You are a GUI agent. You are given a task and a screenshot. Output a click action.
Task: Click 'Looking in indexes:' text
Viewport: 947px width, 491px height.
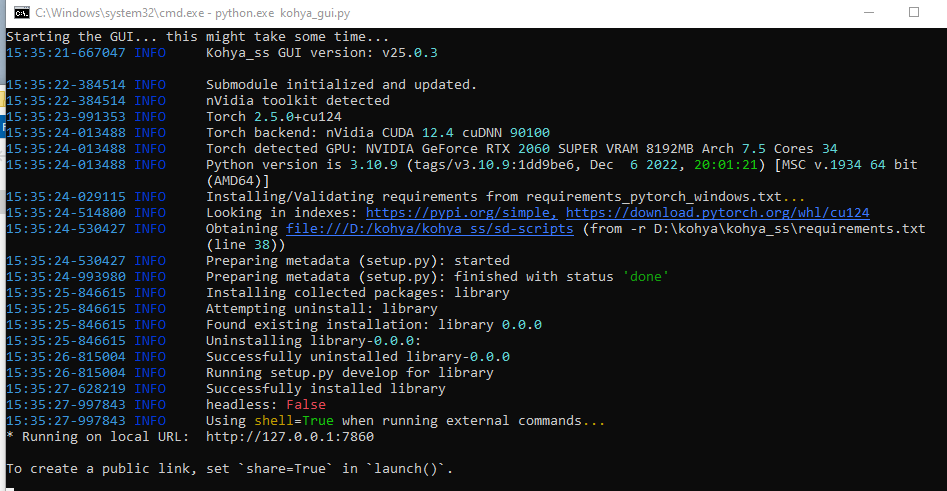tap(281, 213)
